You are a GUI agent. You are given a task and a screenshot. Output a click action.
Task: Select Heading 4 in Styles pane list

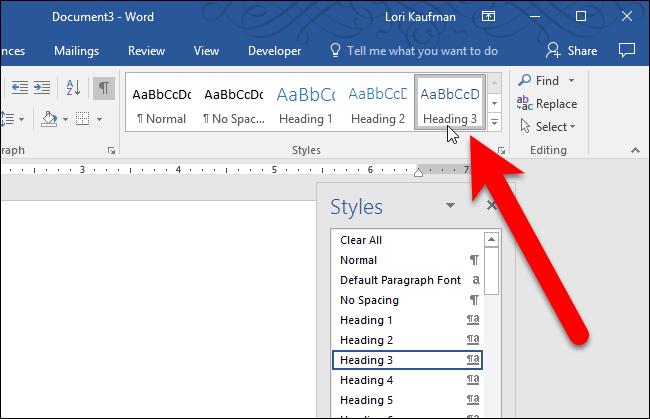tap(407, 380)
